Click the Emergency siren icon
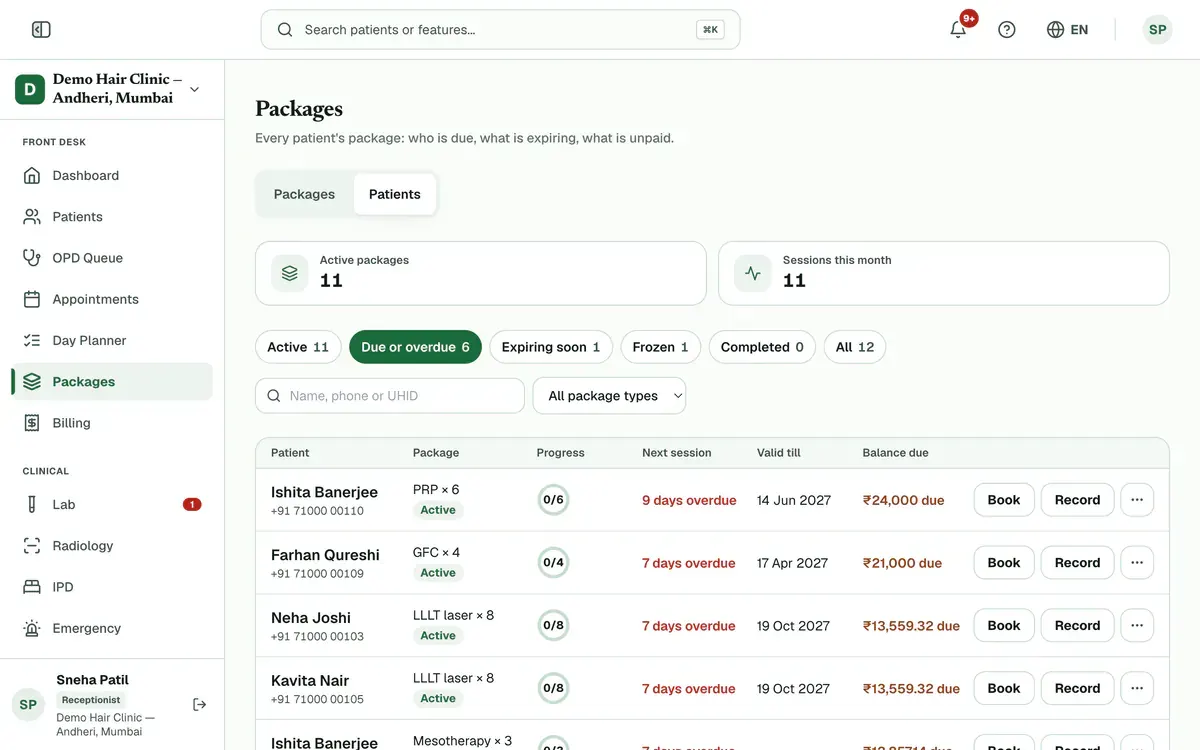Viewport: 1200px width, 750px height. tap(32, 628)
